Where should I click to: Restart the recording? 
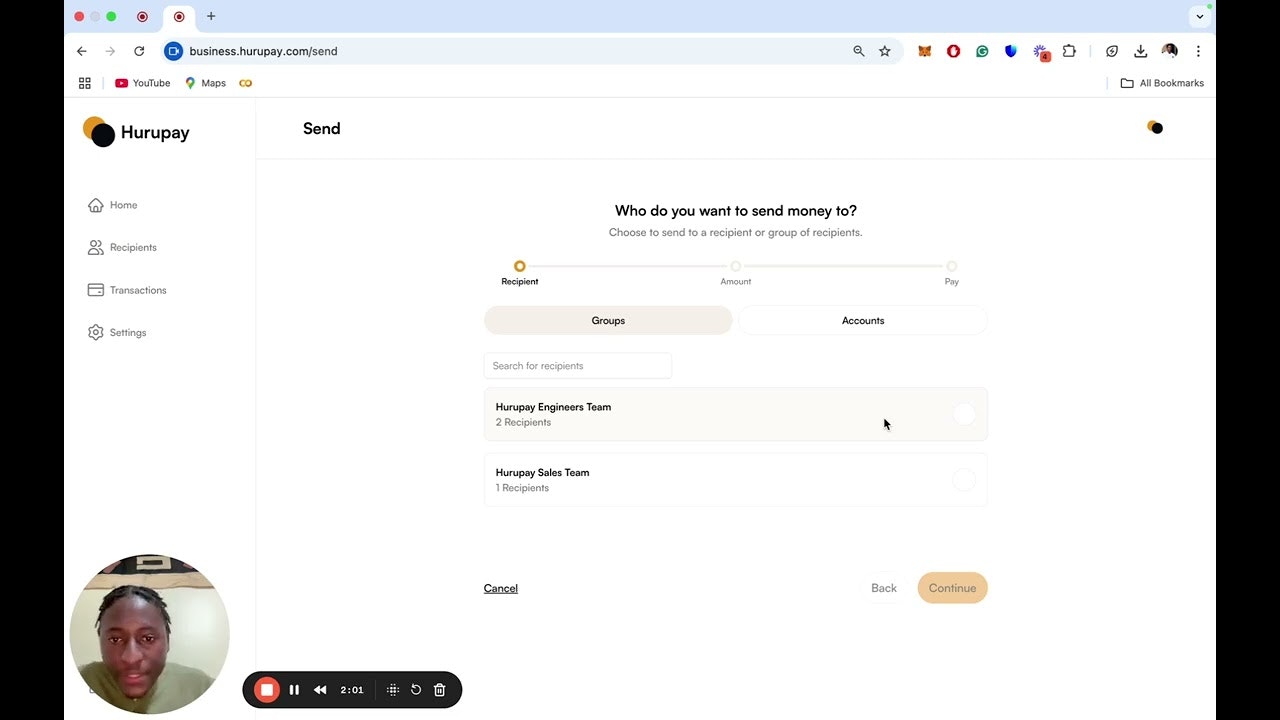click(x=416, y=690)
